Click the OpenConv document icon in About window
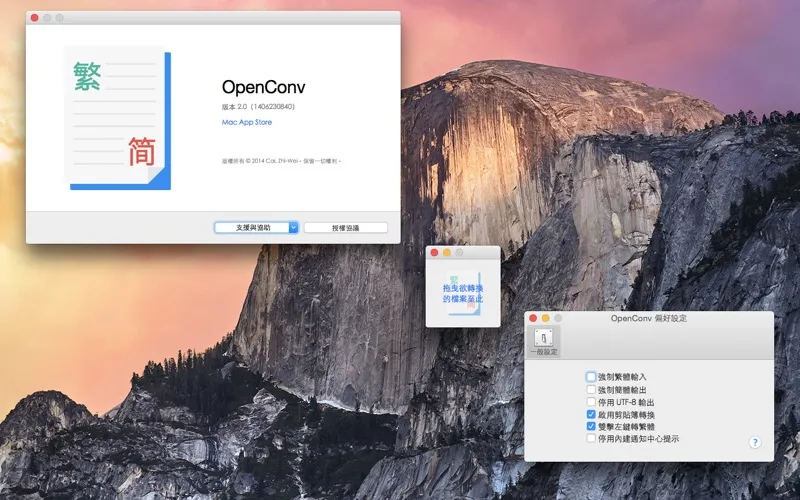This screenshot has height=500, width=800. tap(118, 118)
